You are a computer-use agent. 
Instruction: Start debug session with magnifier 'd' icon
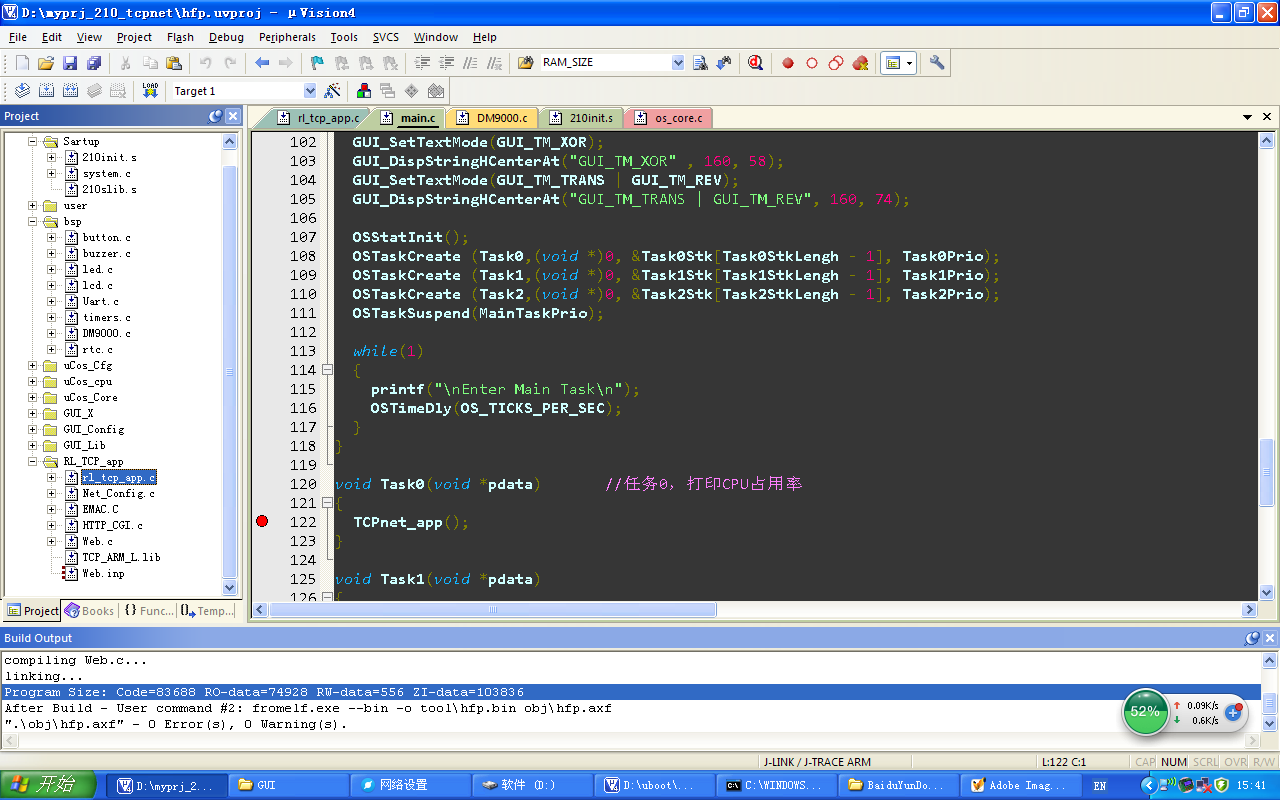click(755, 63)
